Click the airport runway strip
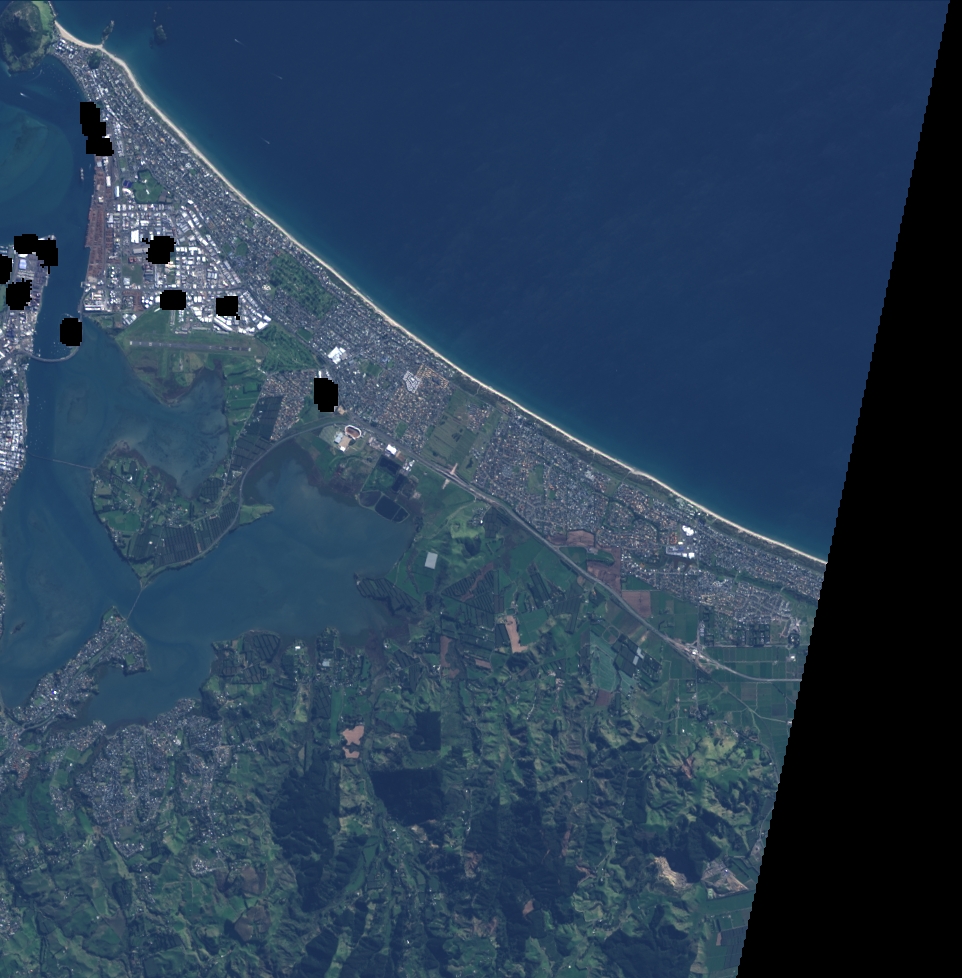The image size is (962, 978). tap(190, 343)
